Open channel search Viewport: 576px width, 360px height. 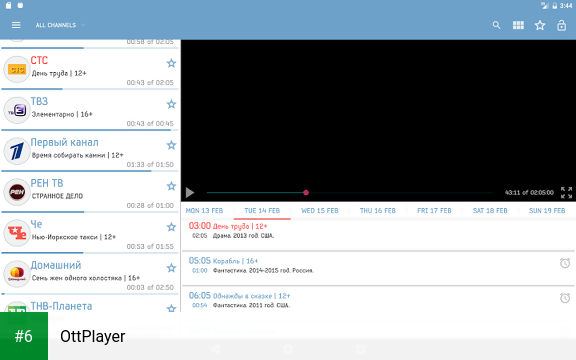point(496,25)
